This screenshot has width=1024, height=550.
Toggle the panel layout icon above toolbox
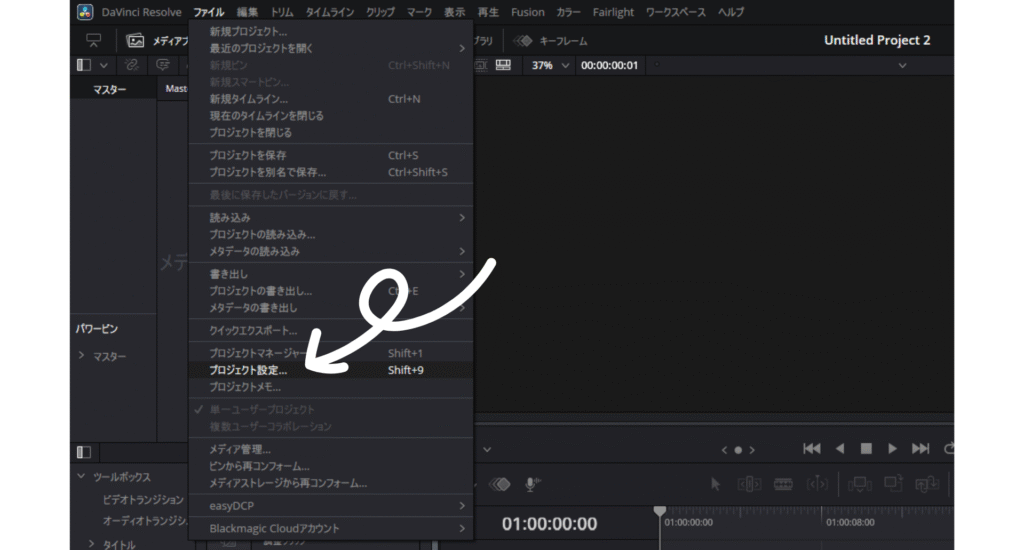[83, 452]
